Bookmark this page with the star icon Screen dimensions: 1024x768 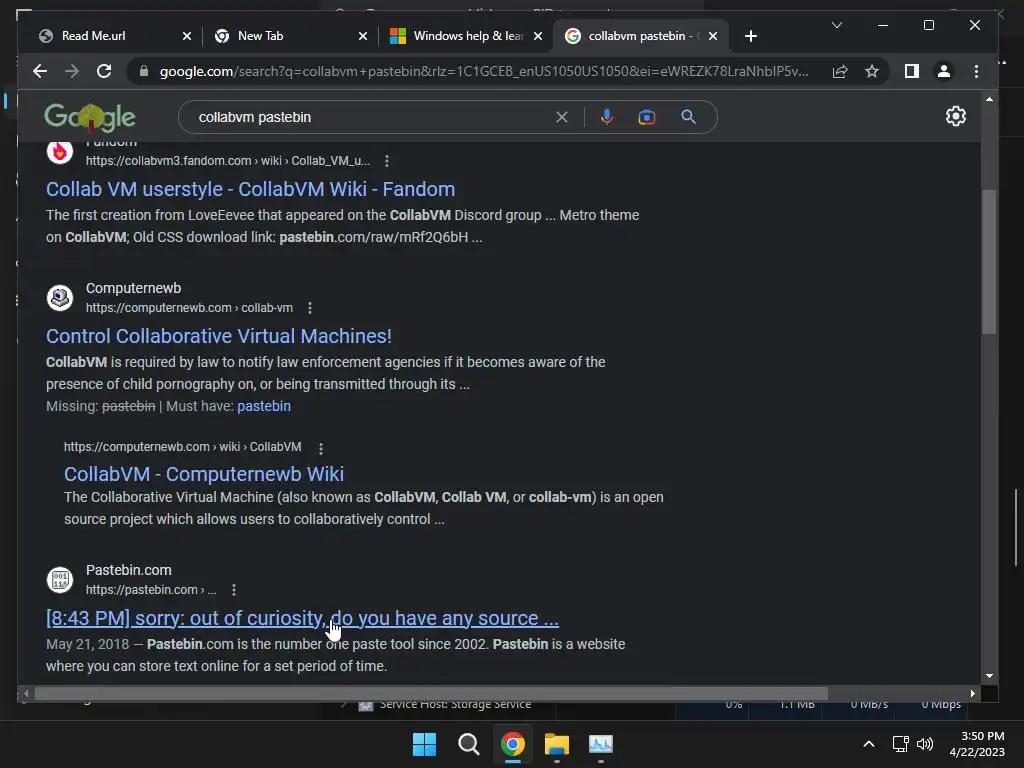872,71
